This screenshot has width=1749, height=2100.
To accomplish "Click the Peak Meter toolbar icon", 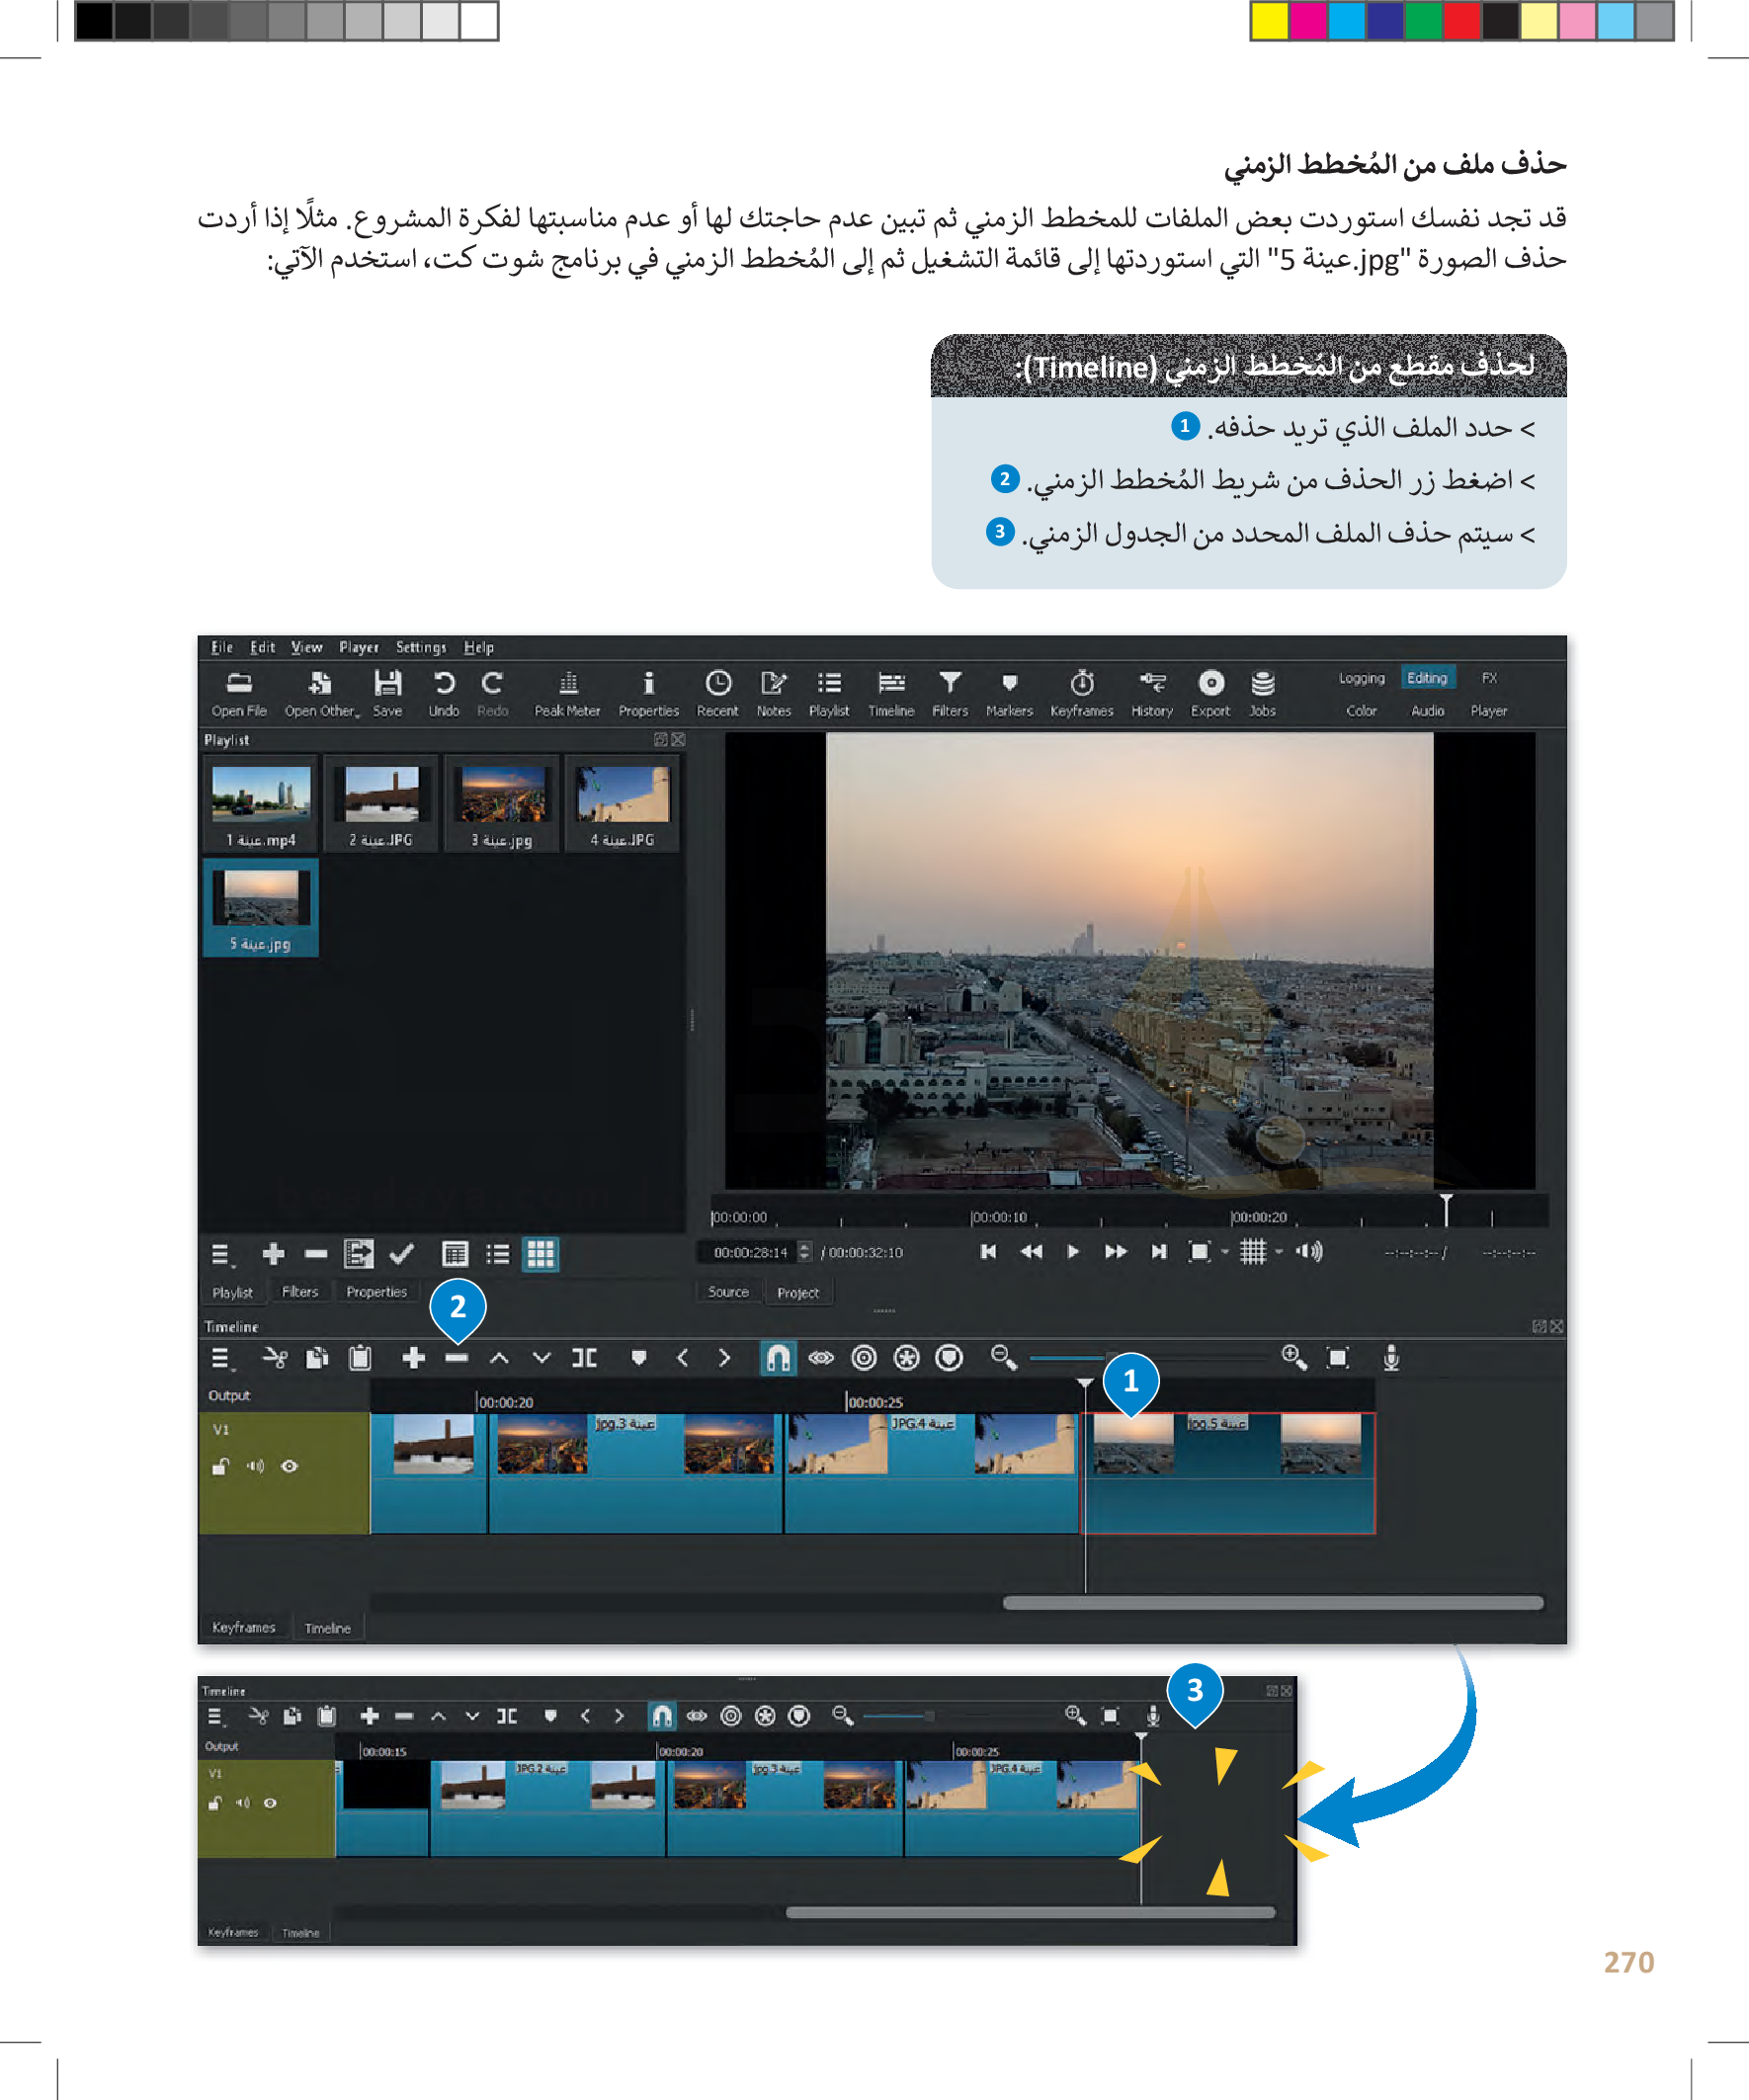I will point(567,693).
